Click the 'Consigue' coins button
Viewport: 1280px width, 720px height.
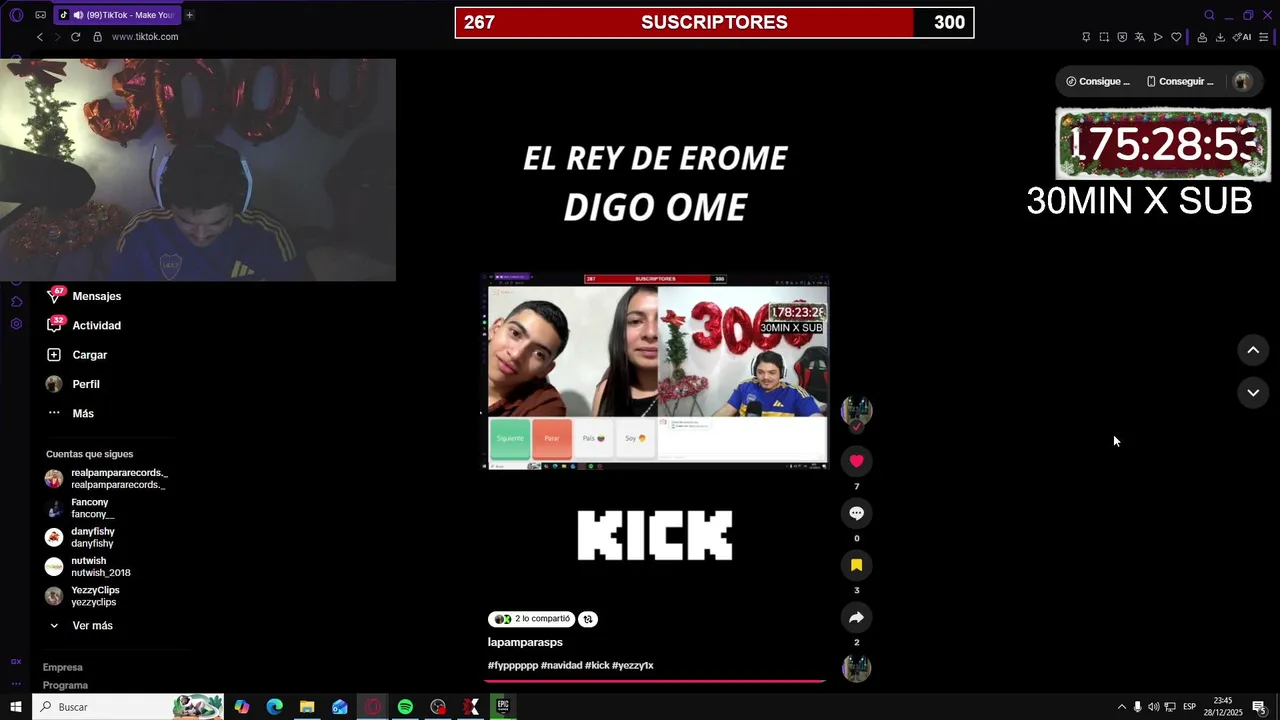[x=1098, y=82]
